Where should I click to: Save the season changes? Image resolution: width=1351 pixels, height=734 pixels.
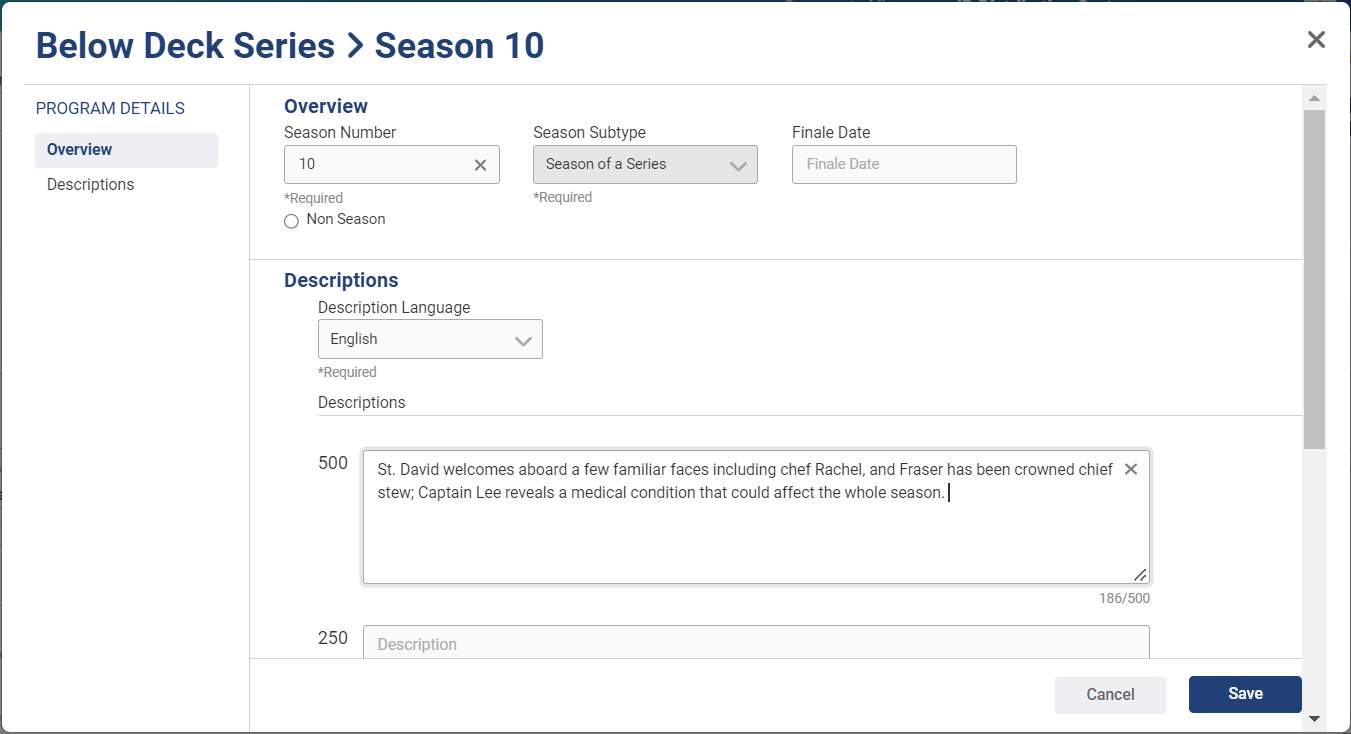[1245, 694]
